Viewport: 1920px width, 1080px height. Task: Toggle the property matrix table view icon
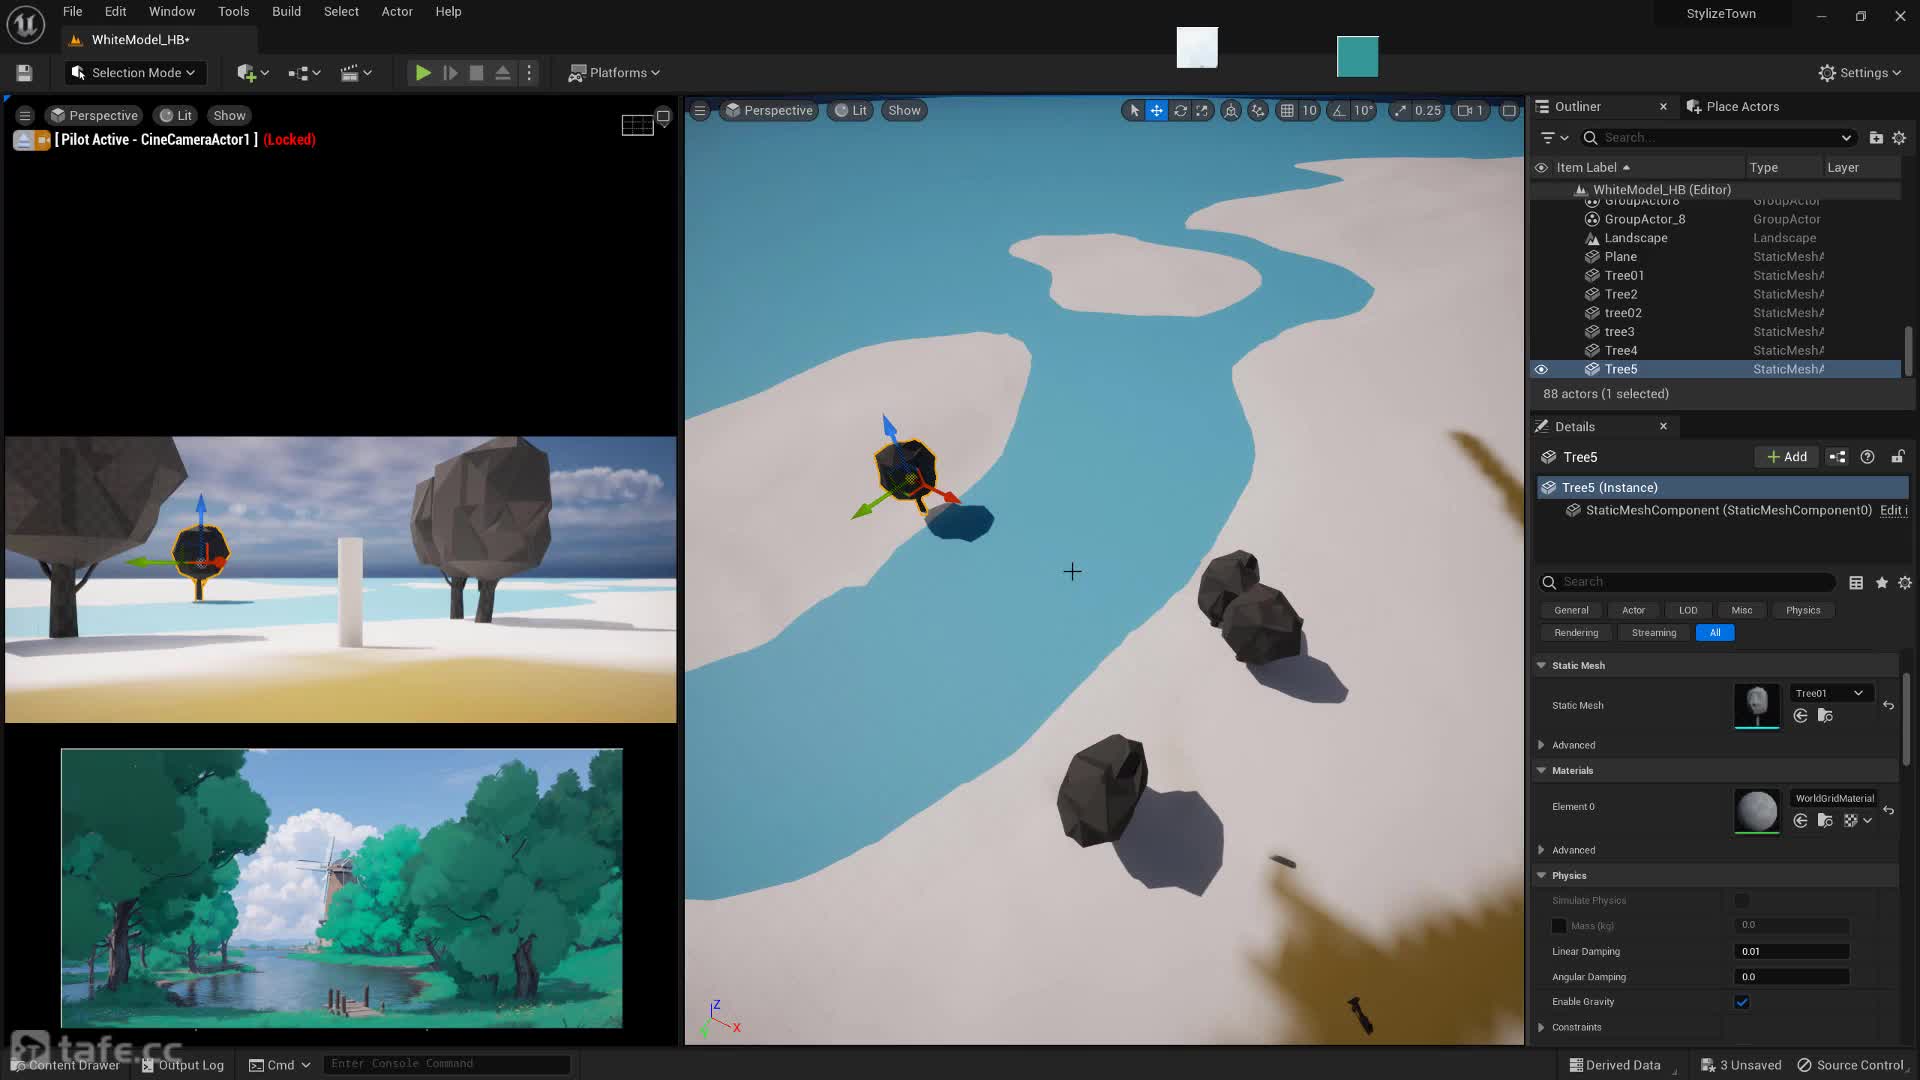1856,583
